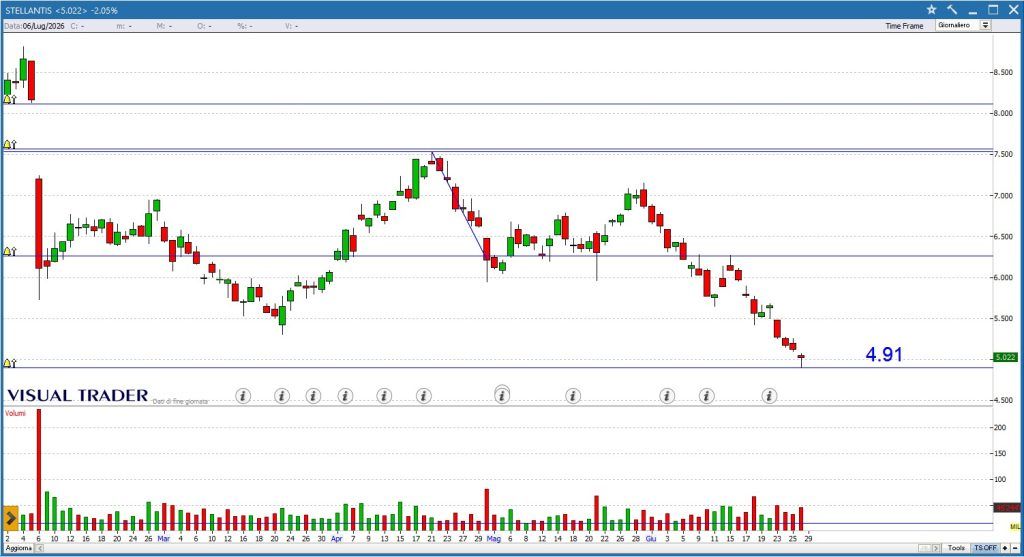The width and height of the screenshot is (1024, 557).
Task: Select the blue trendline drawn from the April peak
Action: tap(458, 206)
